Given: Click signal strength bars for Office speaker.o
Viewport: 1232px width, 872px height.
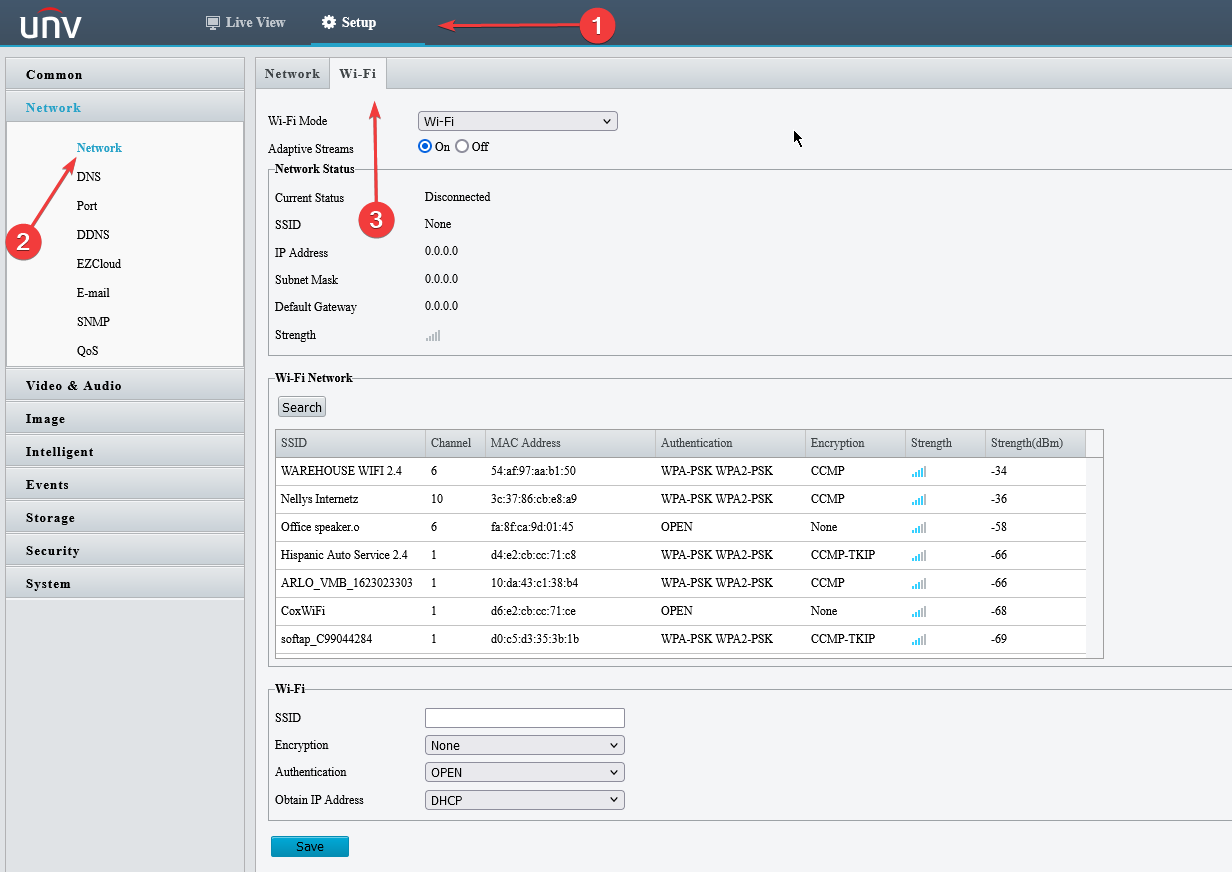Looking at the screenshot, I should (919, 527).
